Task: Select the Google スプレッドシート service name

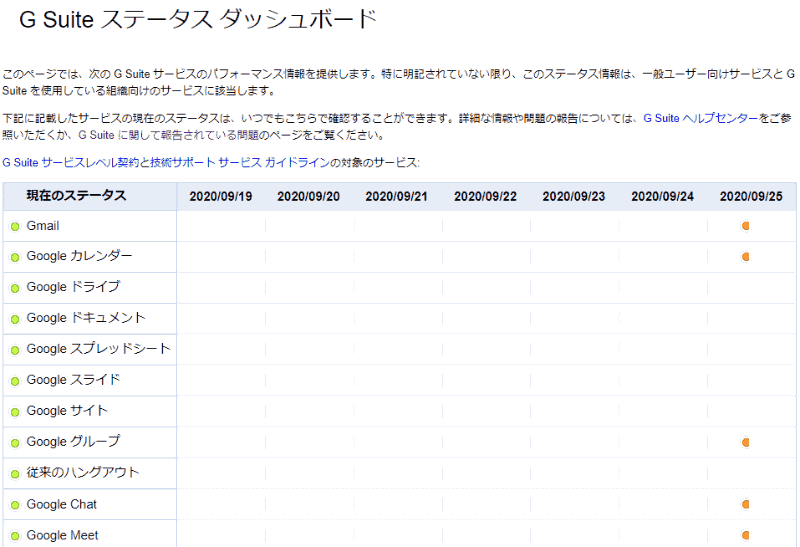Action: click(x=98, y=349)
